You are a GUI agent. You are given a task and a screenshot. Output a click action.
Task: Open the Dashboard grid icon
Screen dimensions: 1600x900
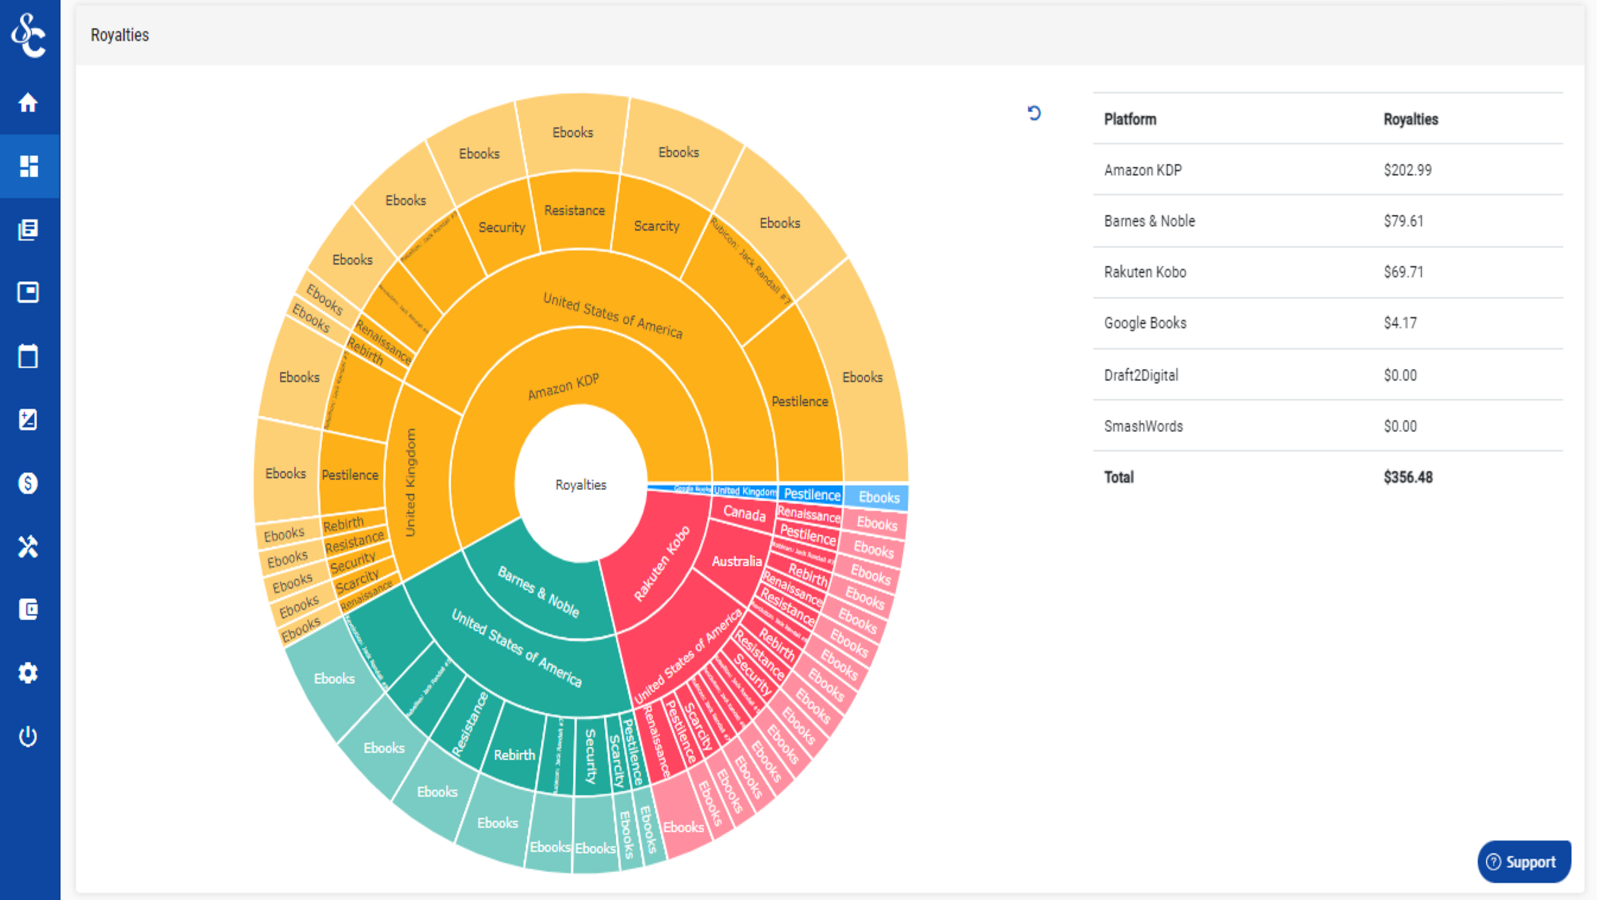point(28,166)
